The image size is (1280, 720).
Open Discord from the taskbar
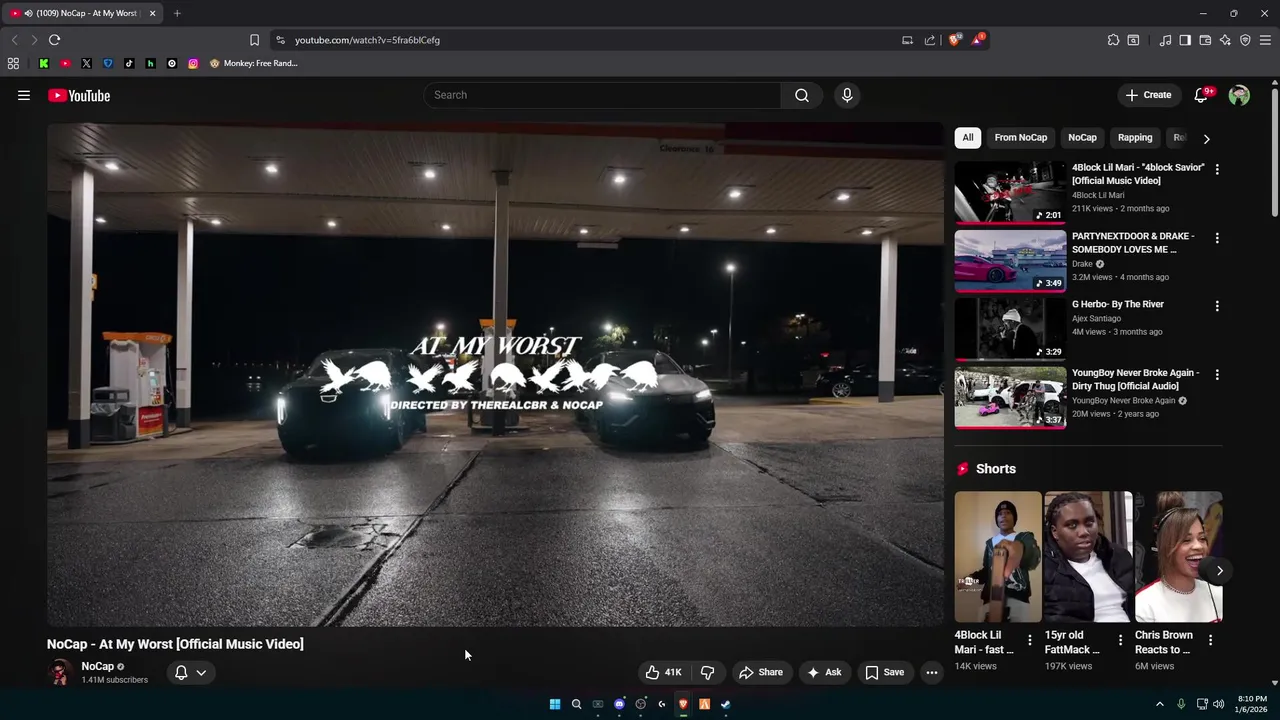[619, 704]
